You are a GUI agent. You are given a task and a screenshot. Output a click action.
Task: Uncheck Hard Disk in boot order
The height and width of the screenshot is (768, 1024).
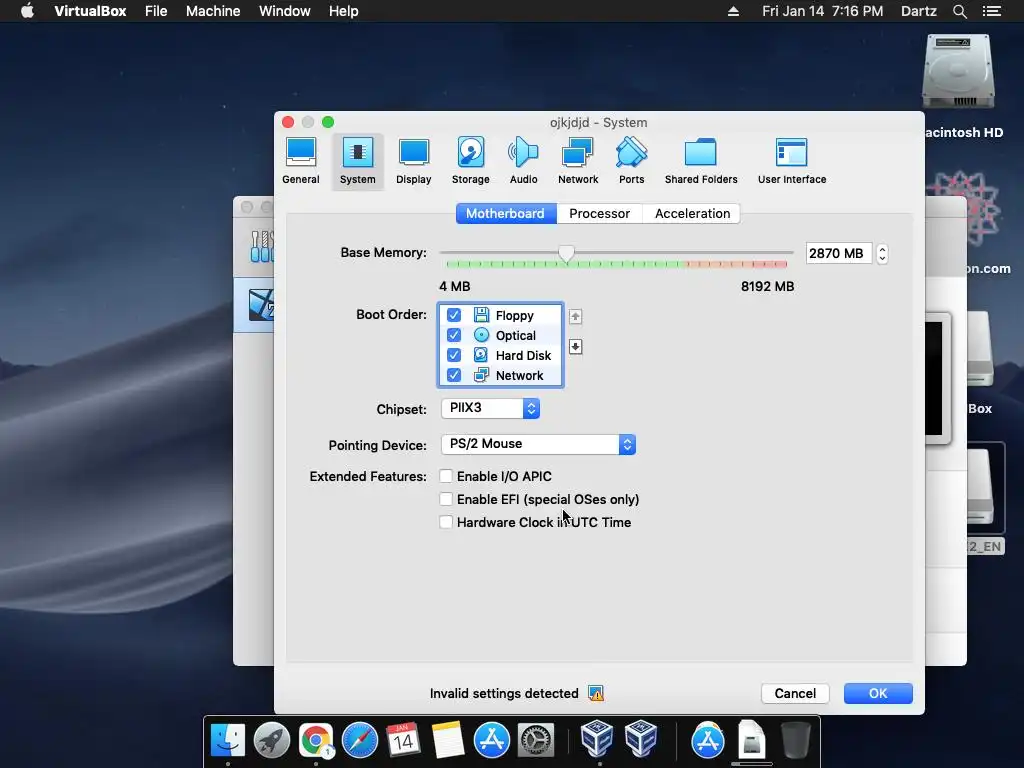[454, 355]
